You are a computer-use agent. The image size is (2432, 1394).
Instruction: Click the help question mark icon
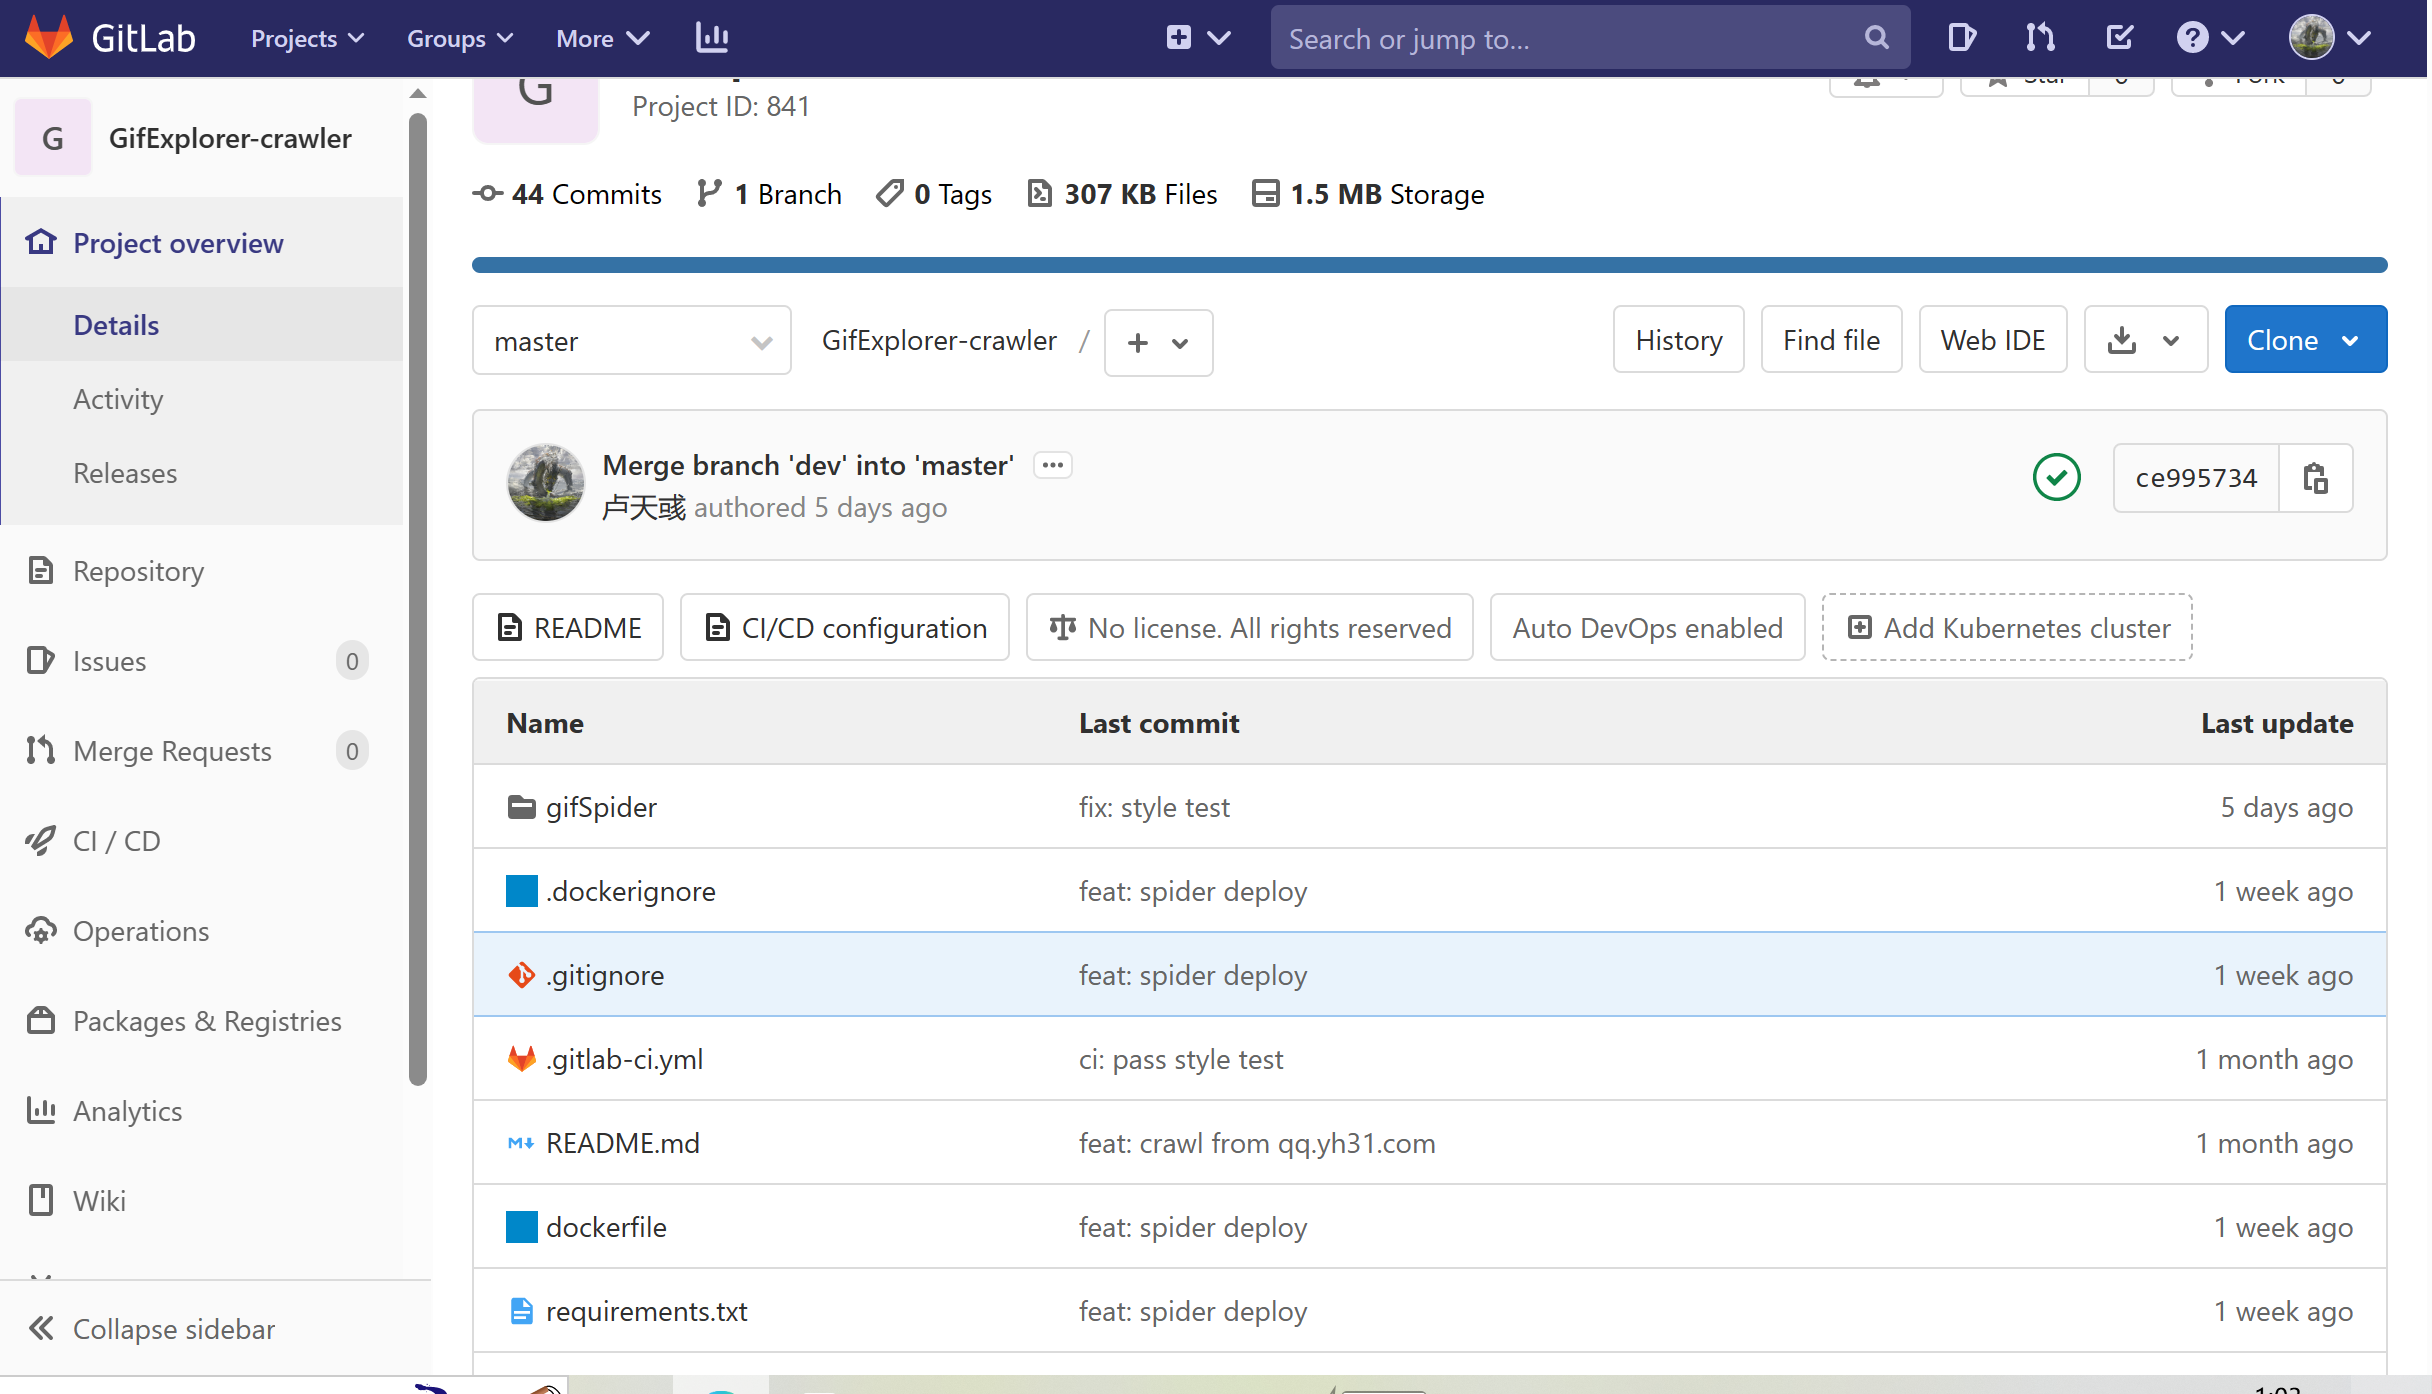(2192, 38)
